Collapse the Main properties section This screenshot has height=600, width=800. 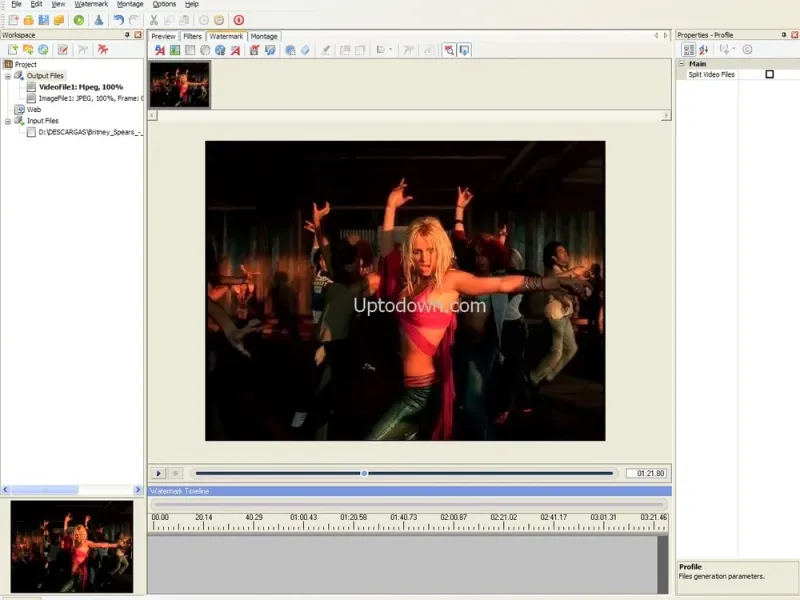click(x=682, y=64)
